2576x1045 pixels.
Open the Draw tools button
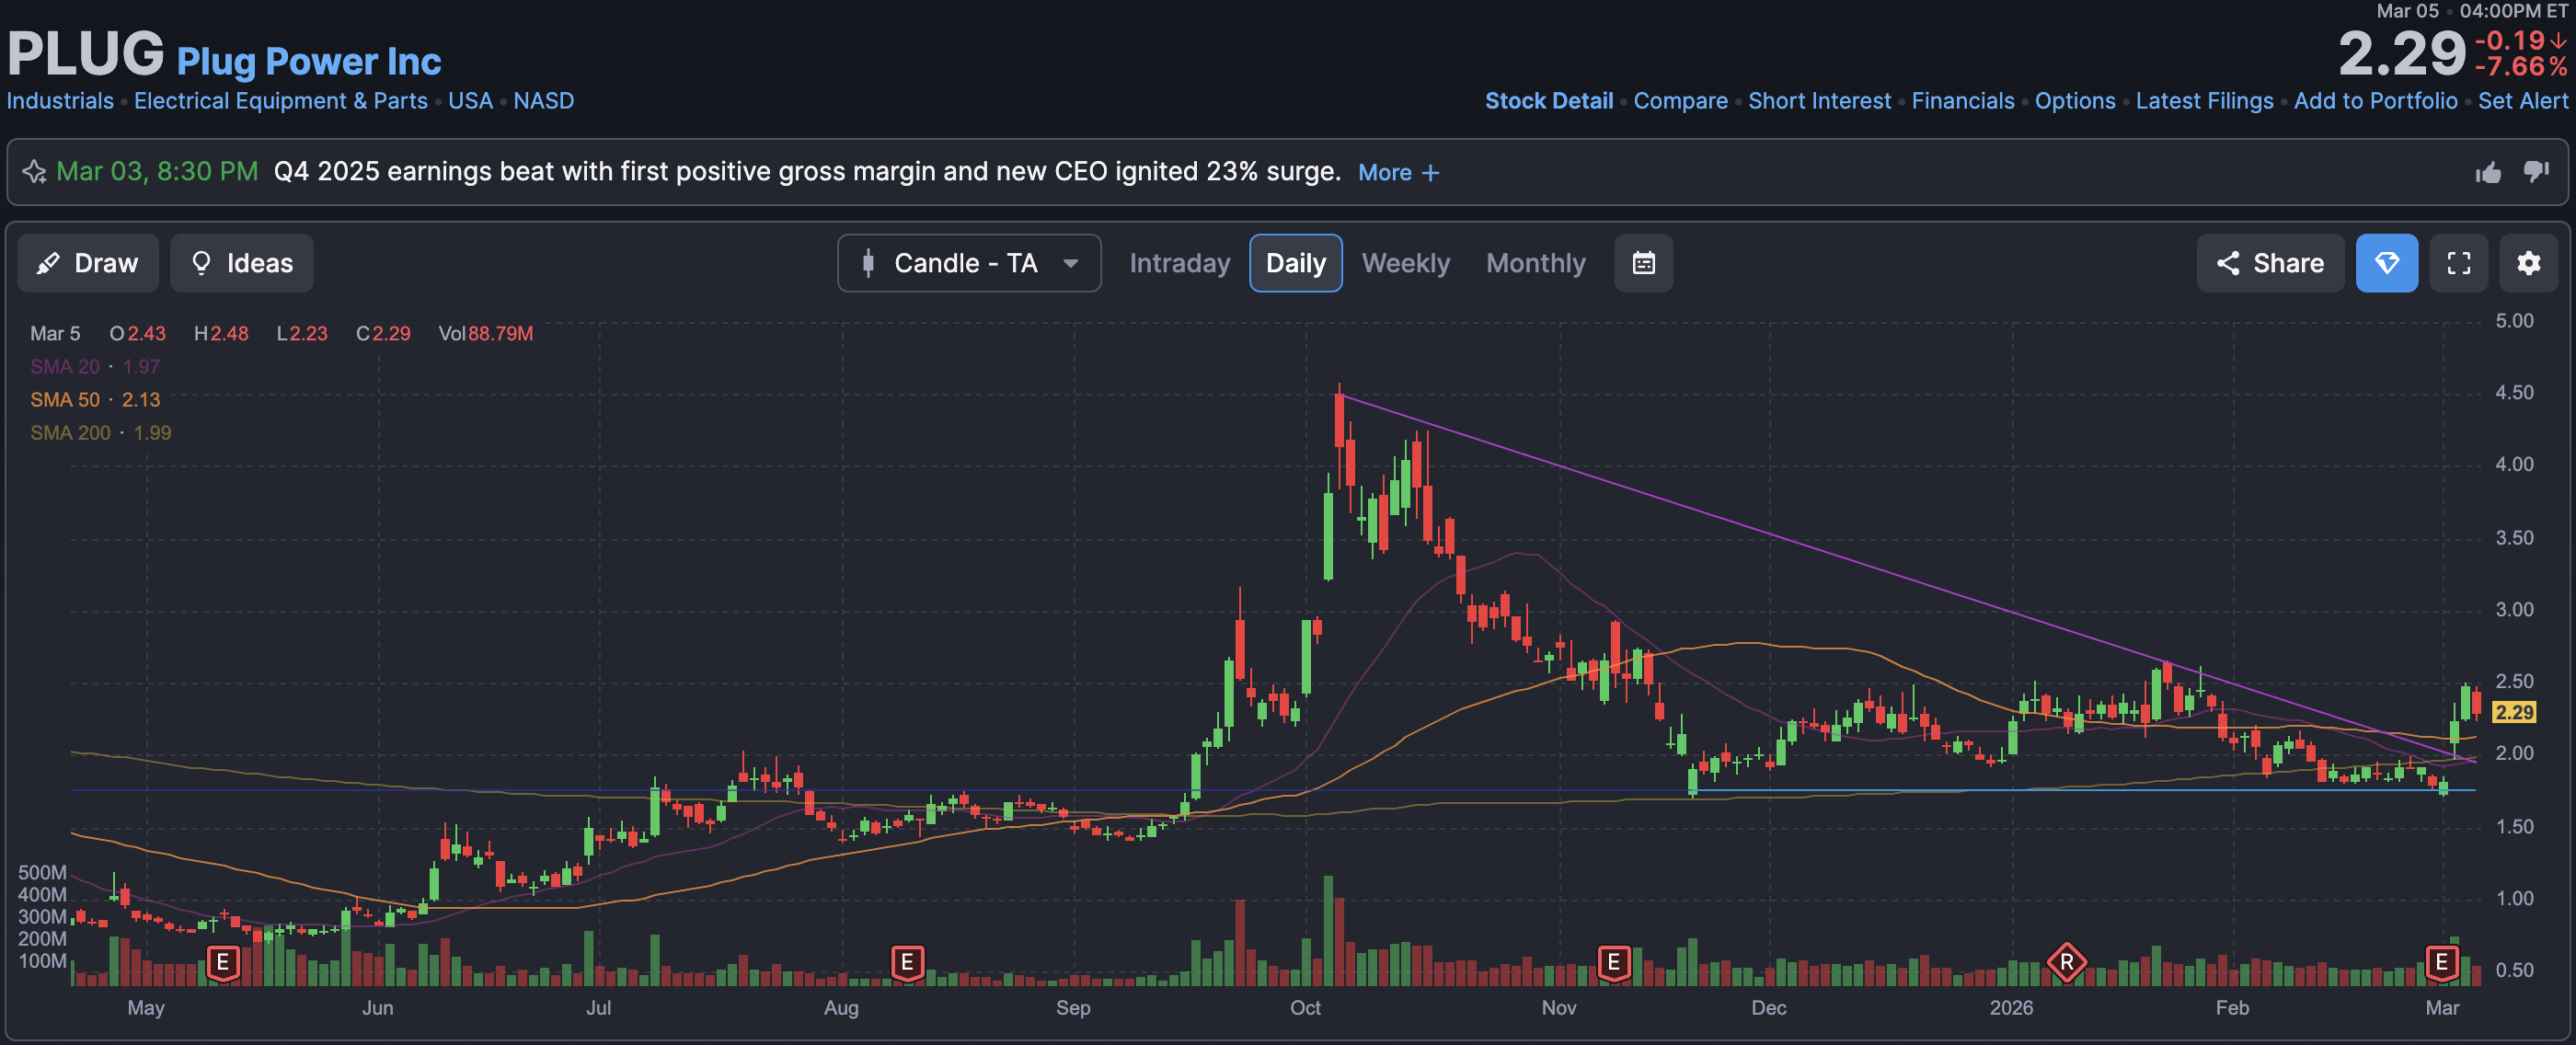click(x=88, y=263)
